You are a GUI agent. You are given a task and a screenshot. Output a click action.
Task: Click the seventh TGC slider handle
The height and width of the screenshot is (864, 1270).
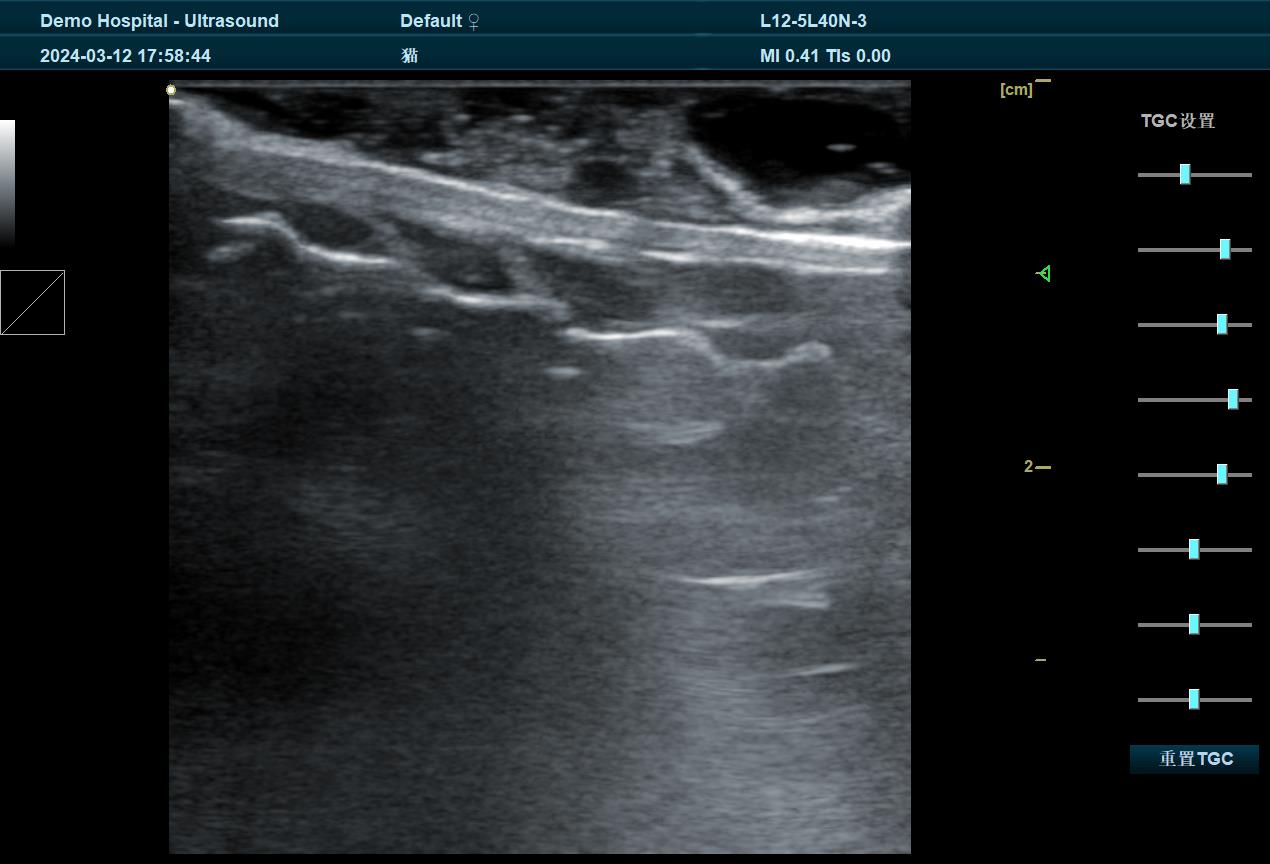click(1194, 624)
